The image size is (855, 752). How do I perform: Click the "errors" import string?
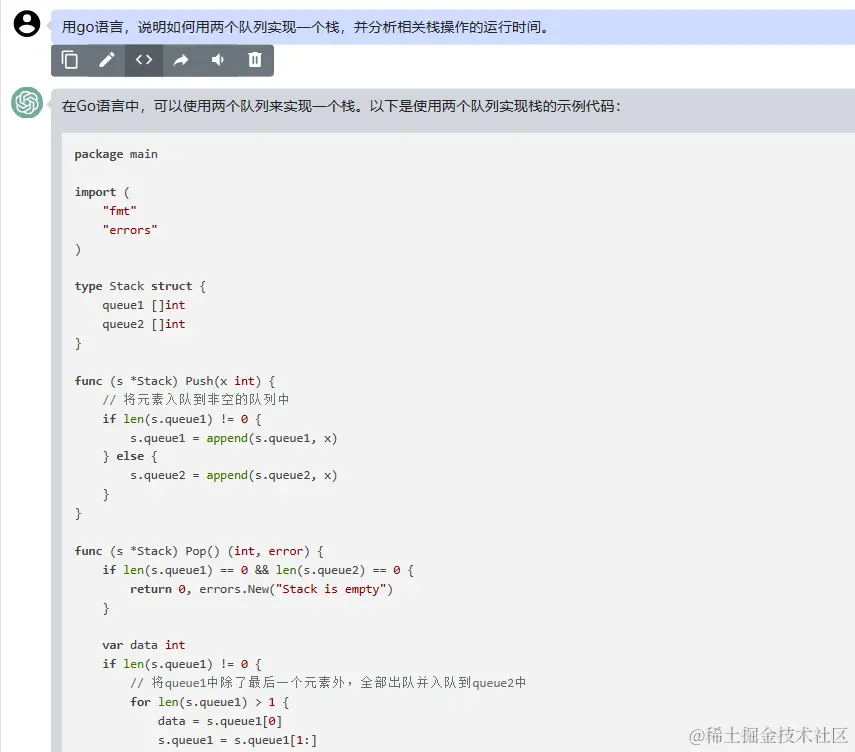click(130, 230)
